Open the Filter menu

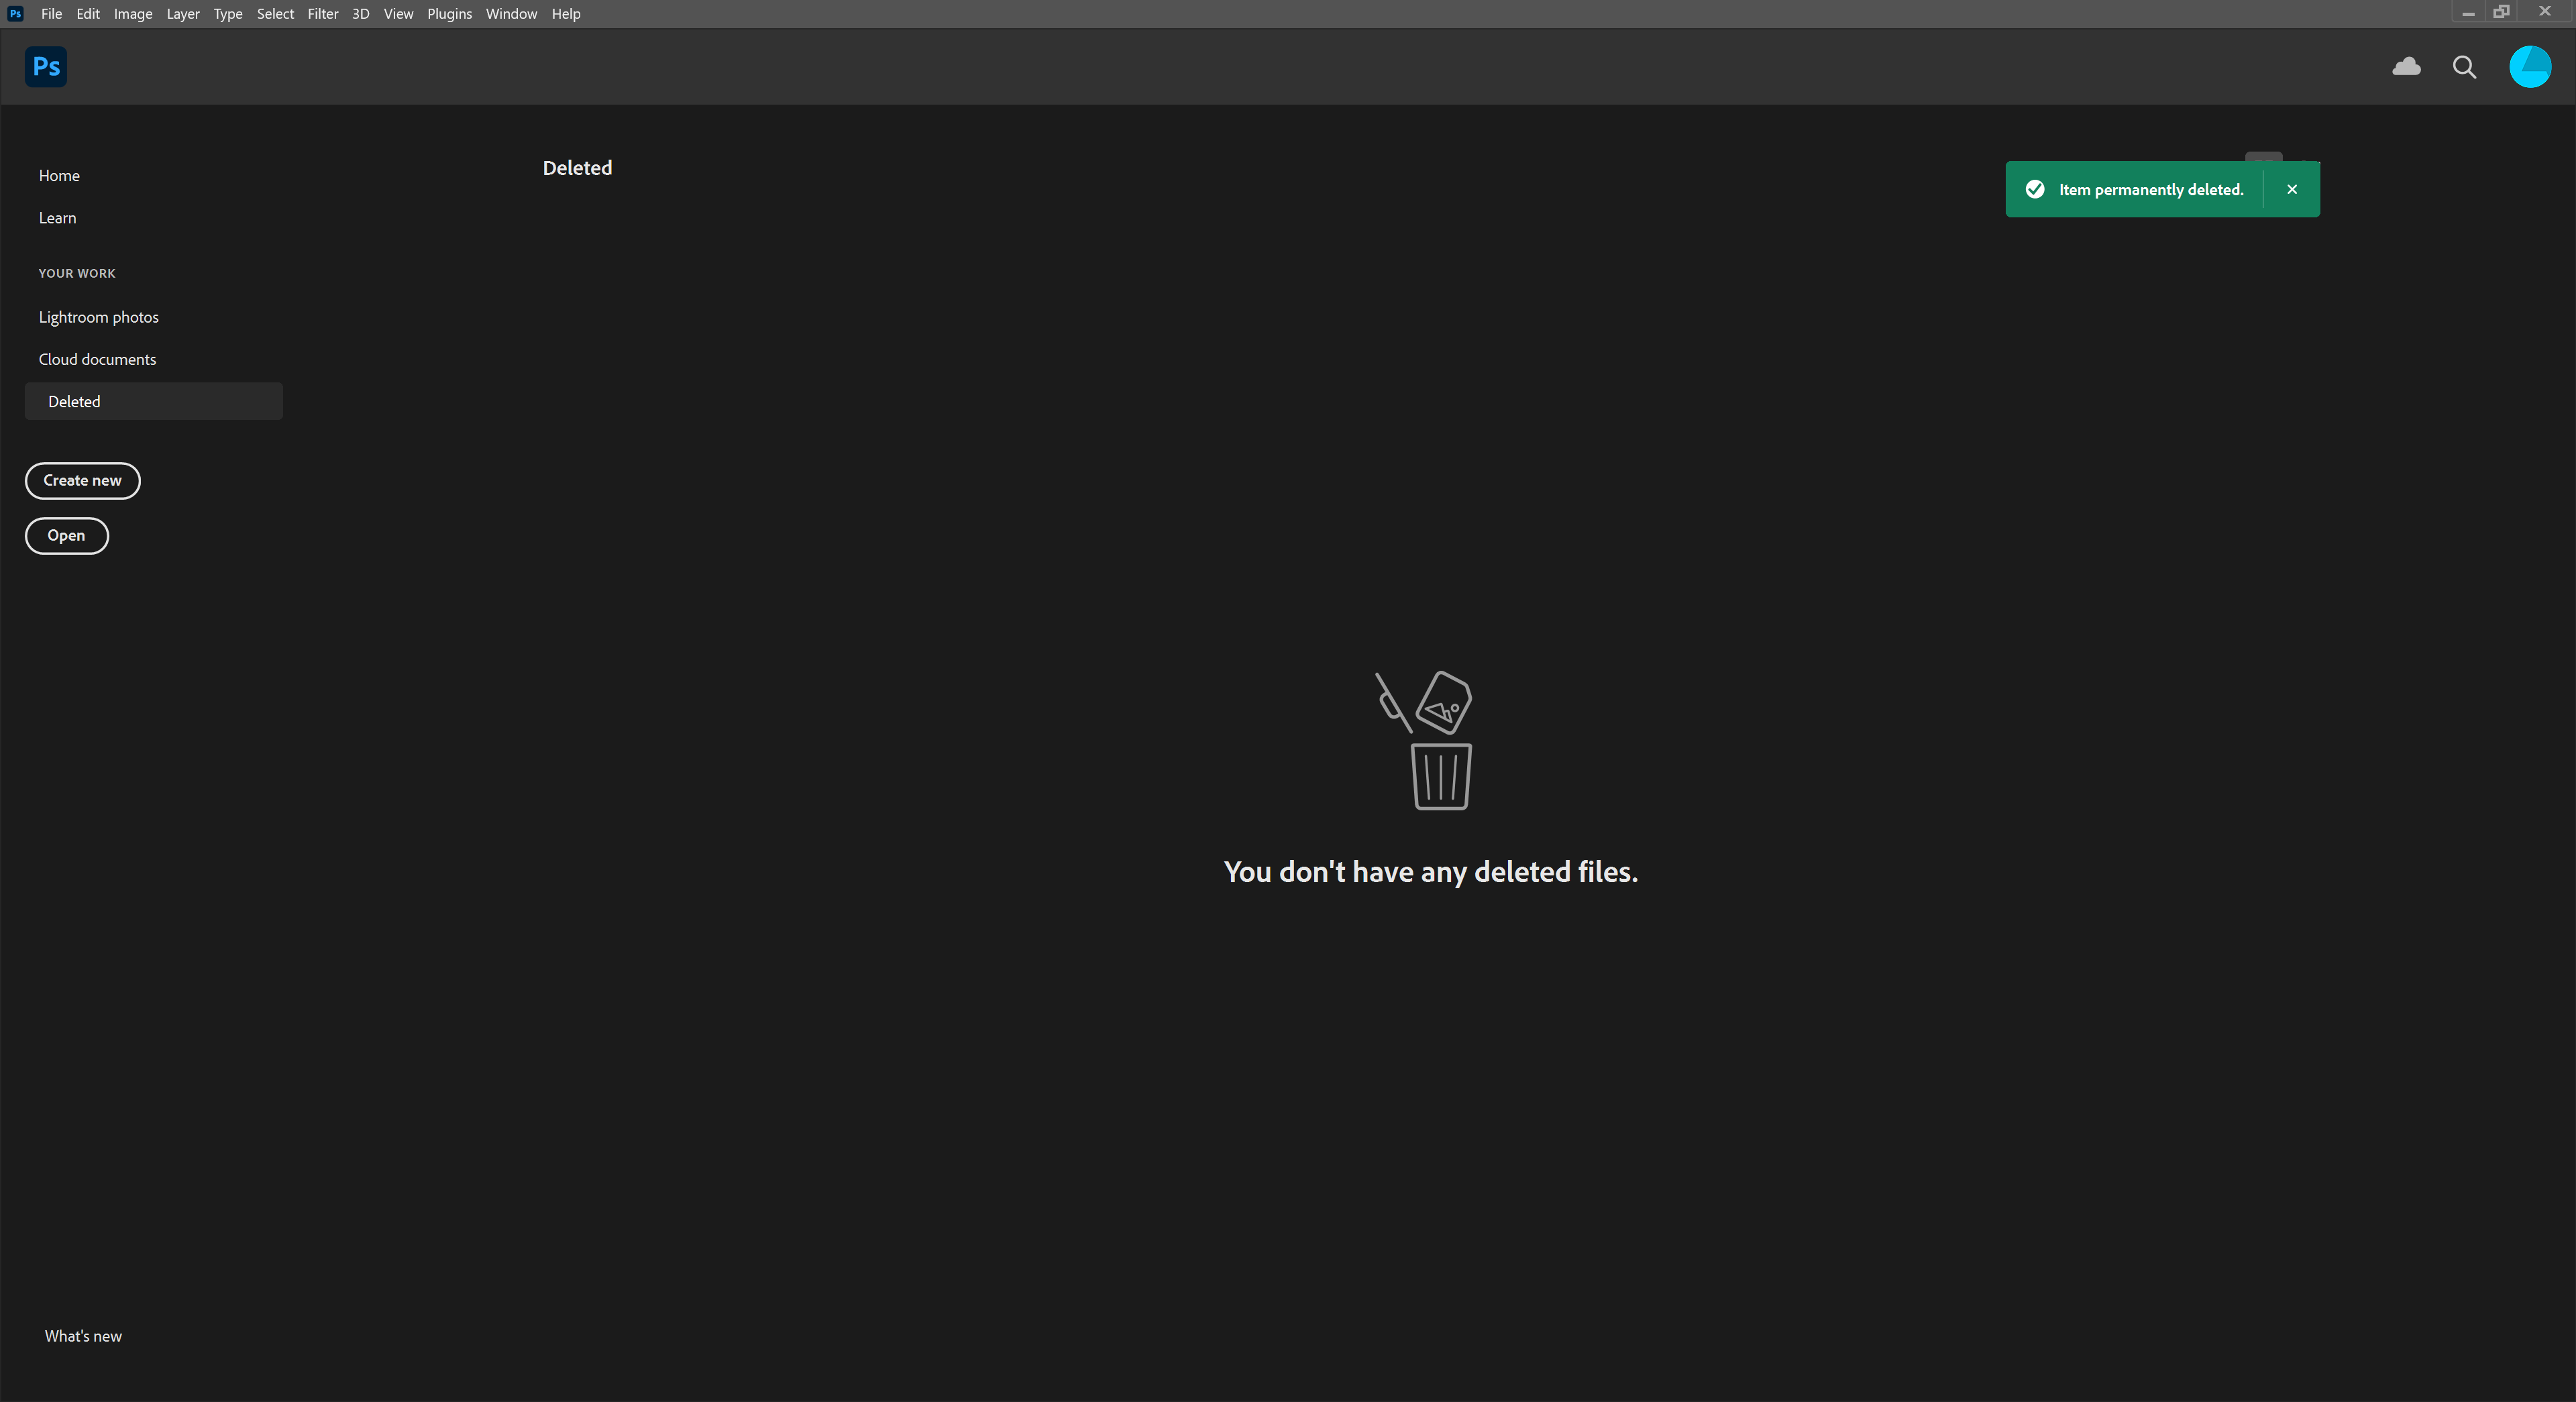323,14
